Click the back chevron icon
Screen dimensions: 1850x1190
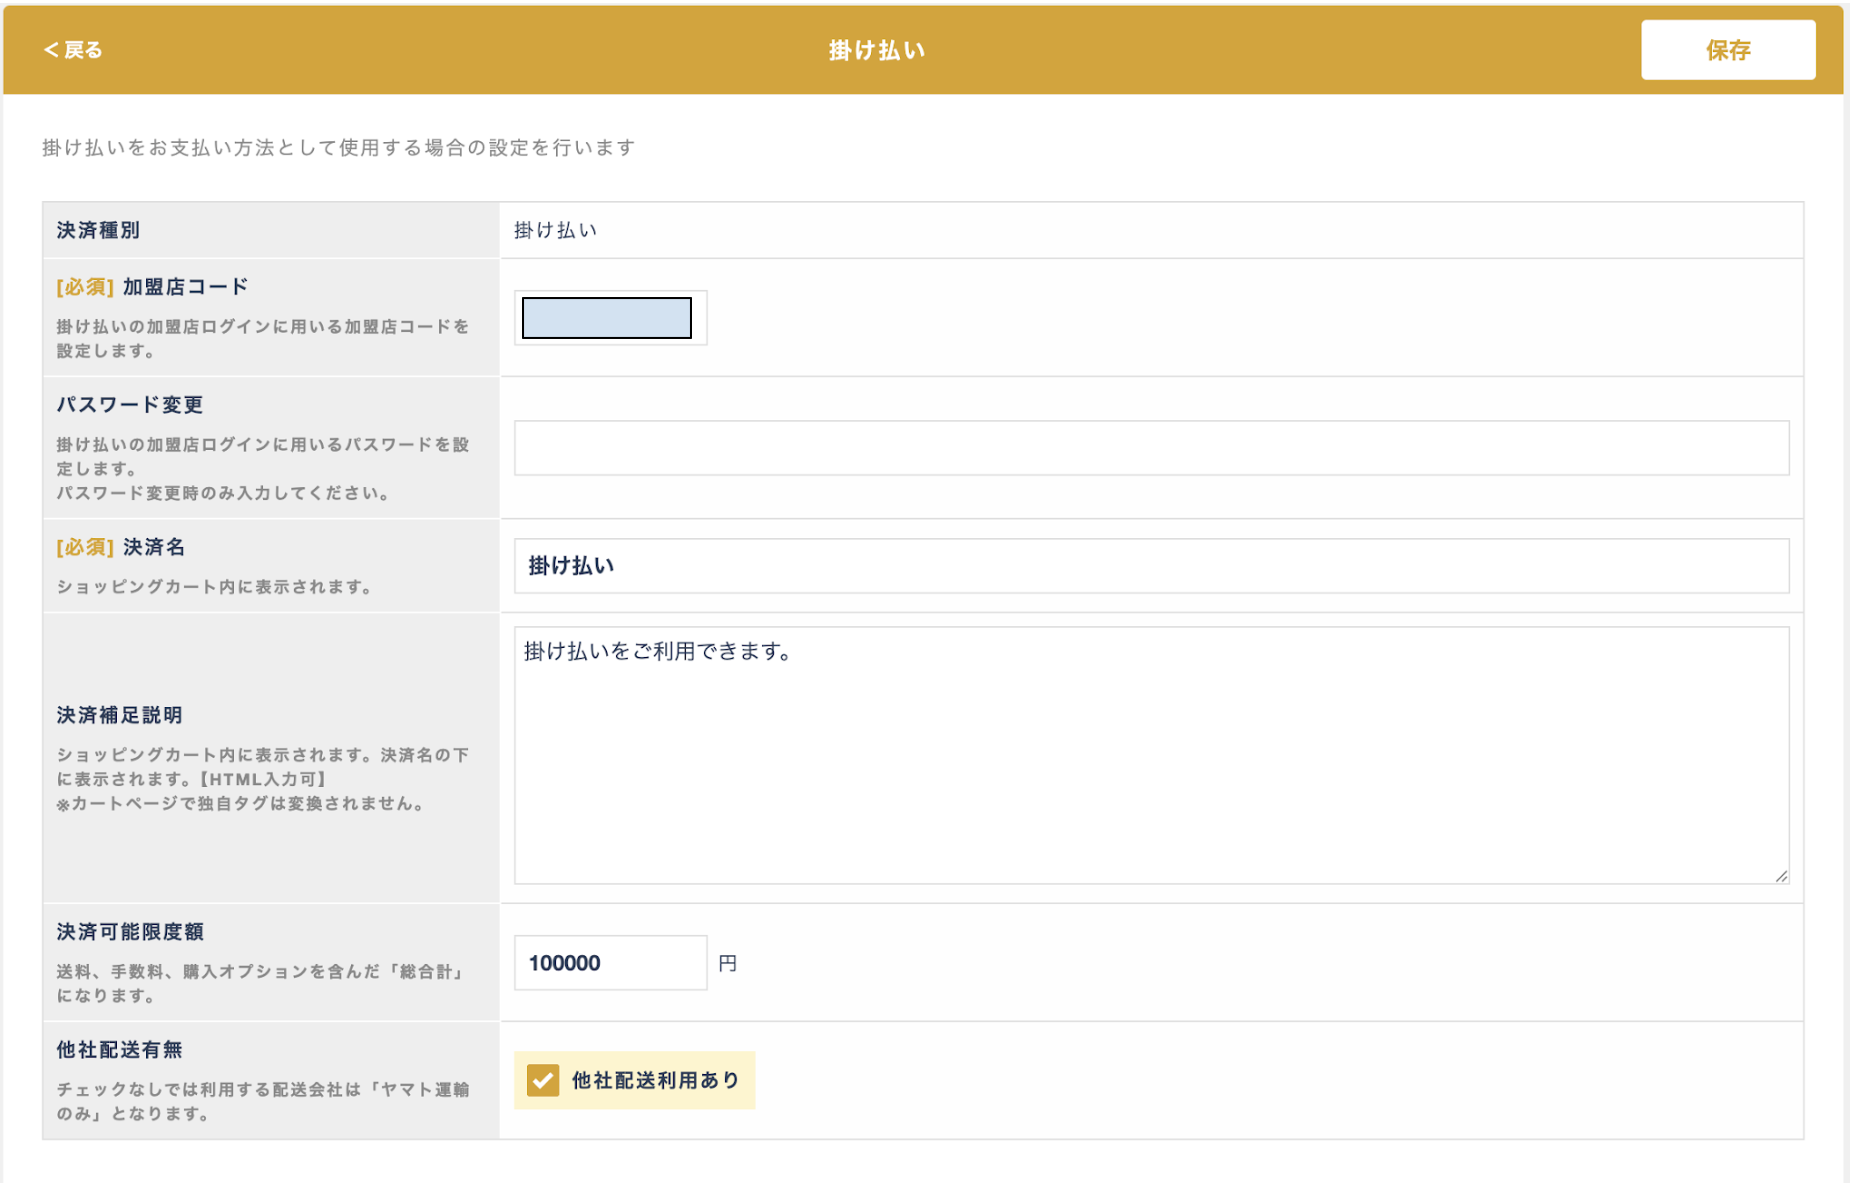pyautogui.click(x=50, y=50)
